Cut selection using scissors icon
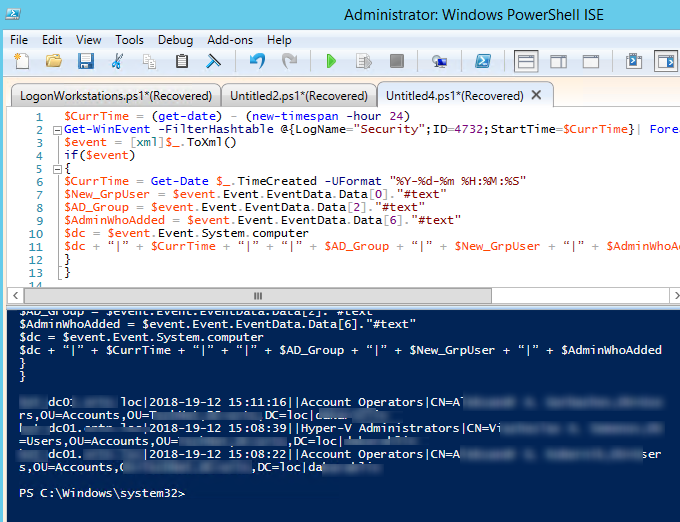The image size is (680, 522). coord(117,61)
